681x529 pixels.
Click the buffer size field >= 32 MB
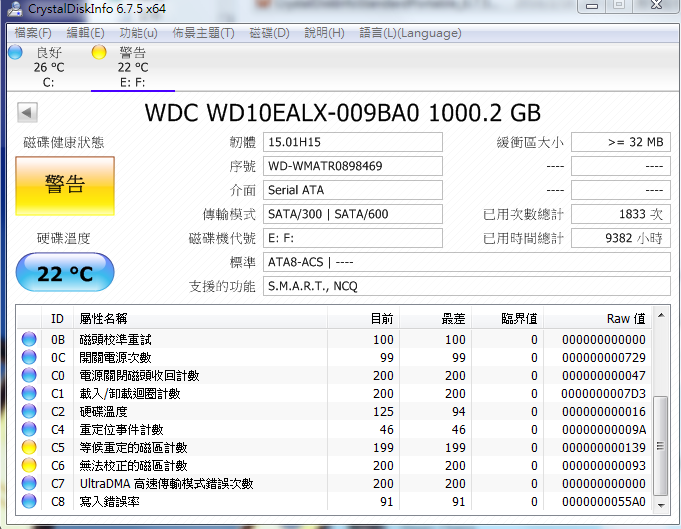(621, 142)
